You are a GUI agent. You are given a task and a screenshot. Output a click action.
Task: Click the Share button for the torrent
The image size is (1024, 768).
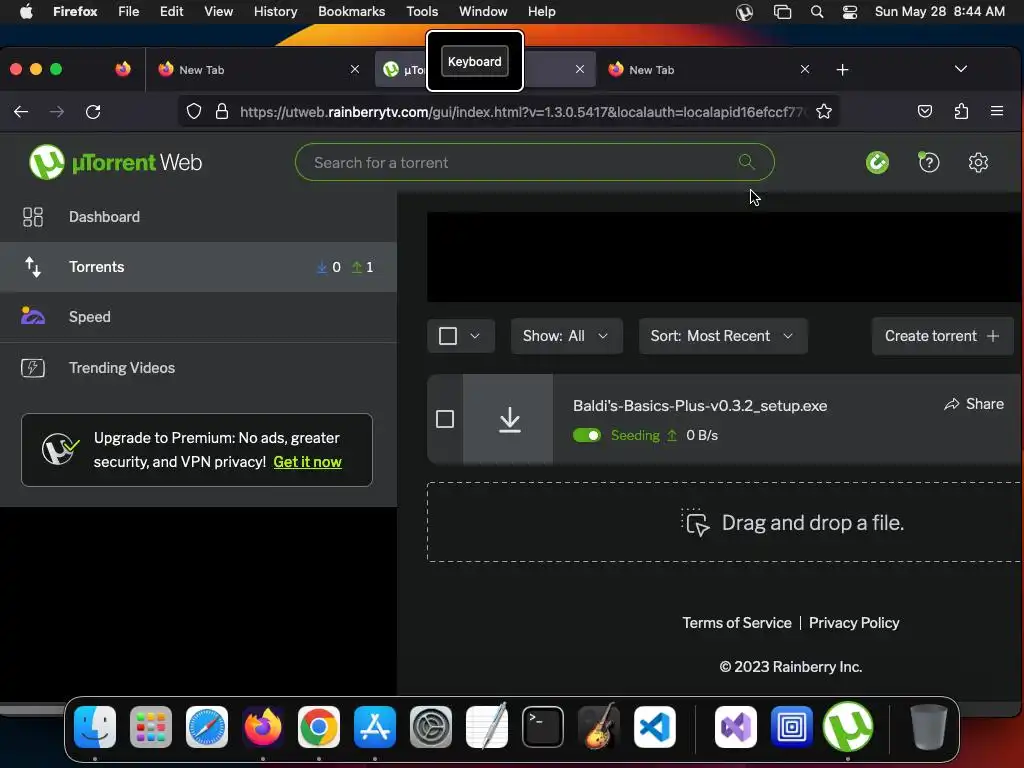point(974,404)
